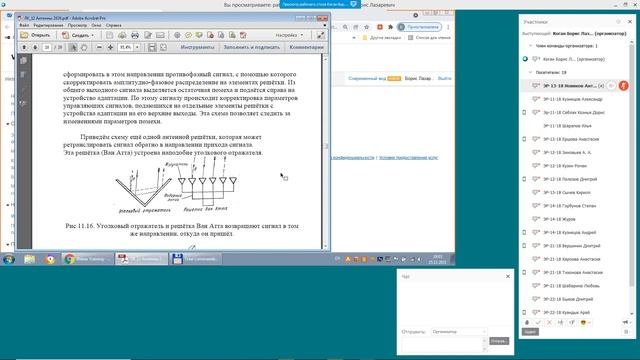This screenshot has width=640, height=360.
Task: Click the gear settings icon in Acrobat toolbar
Action: pos(177,35)
